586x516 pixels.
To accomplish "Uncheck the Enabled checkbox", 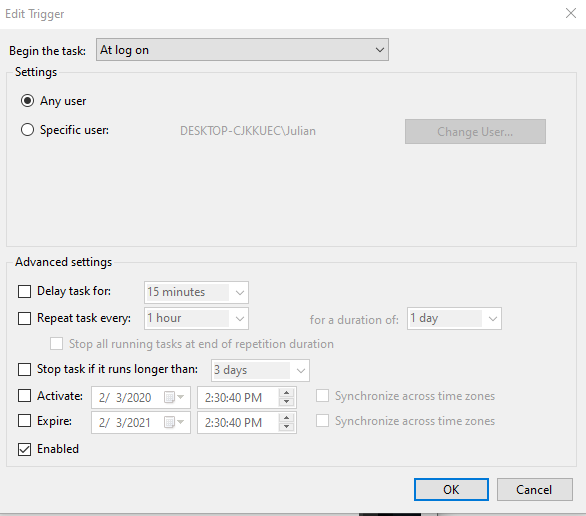I will pyautogui.click(x=25, y=449).
